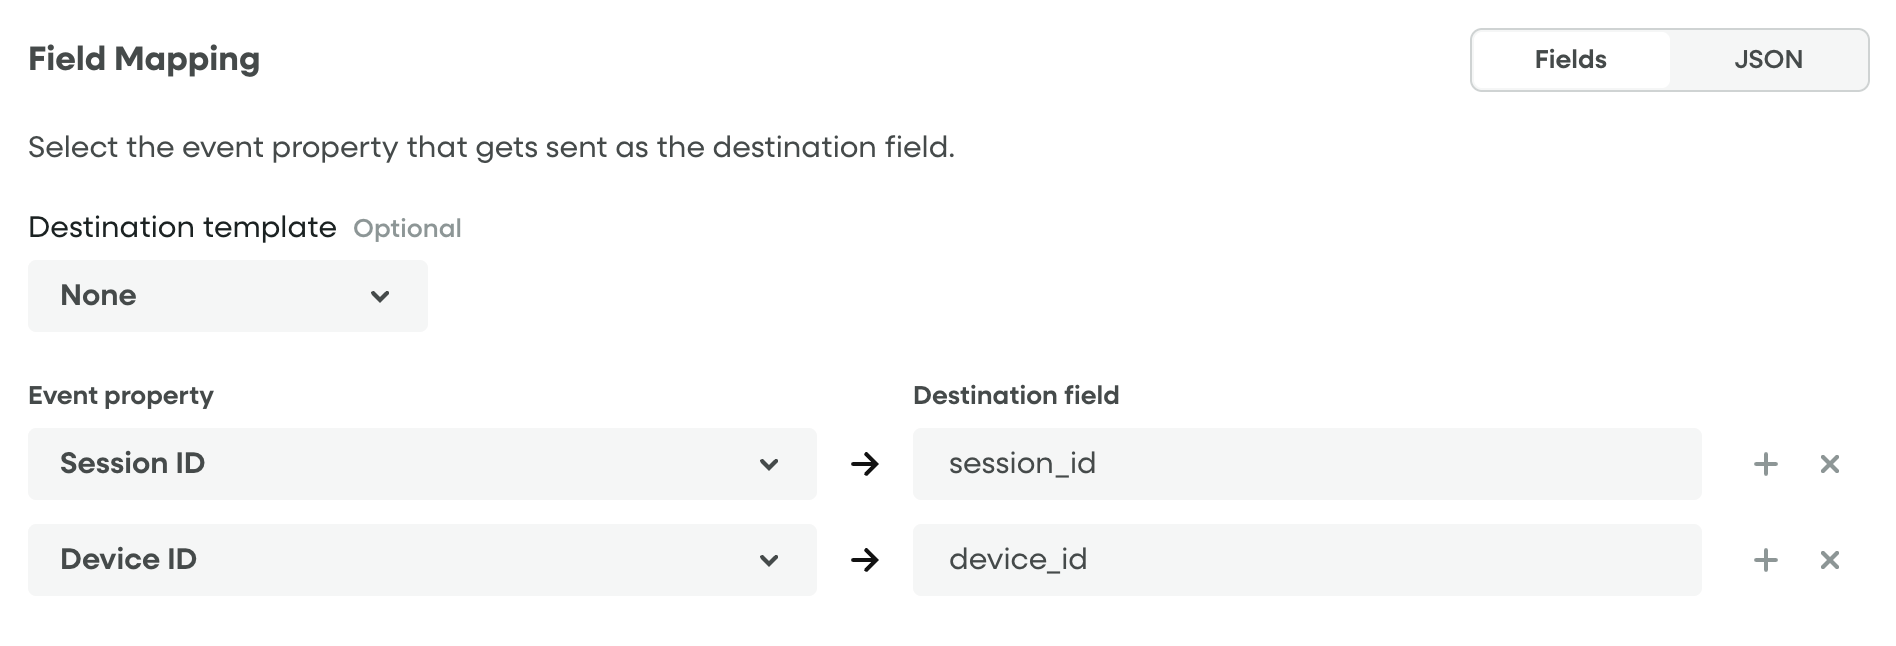The width and height of the screenshot is (1896, 646).
Task: Click the chevron icon beside Session ID
Action: tap(768, 464)
